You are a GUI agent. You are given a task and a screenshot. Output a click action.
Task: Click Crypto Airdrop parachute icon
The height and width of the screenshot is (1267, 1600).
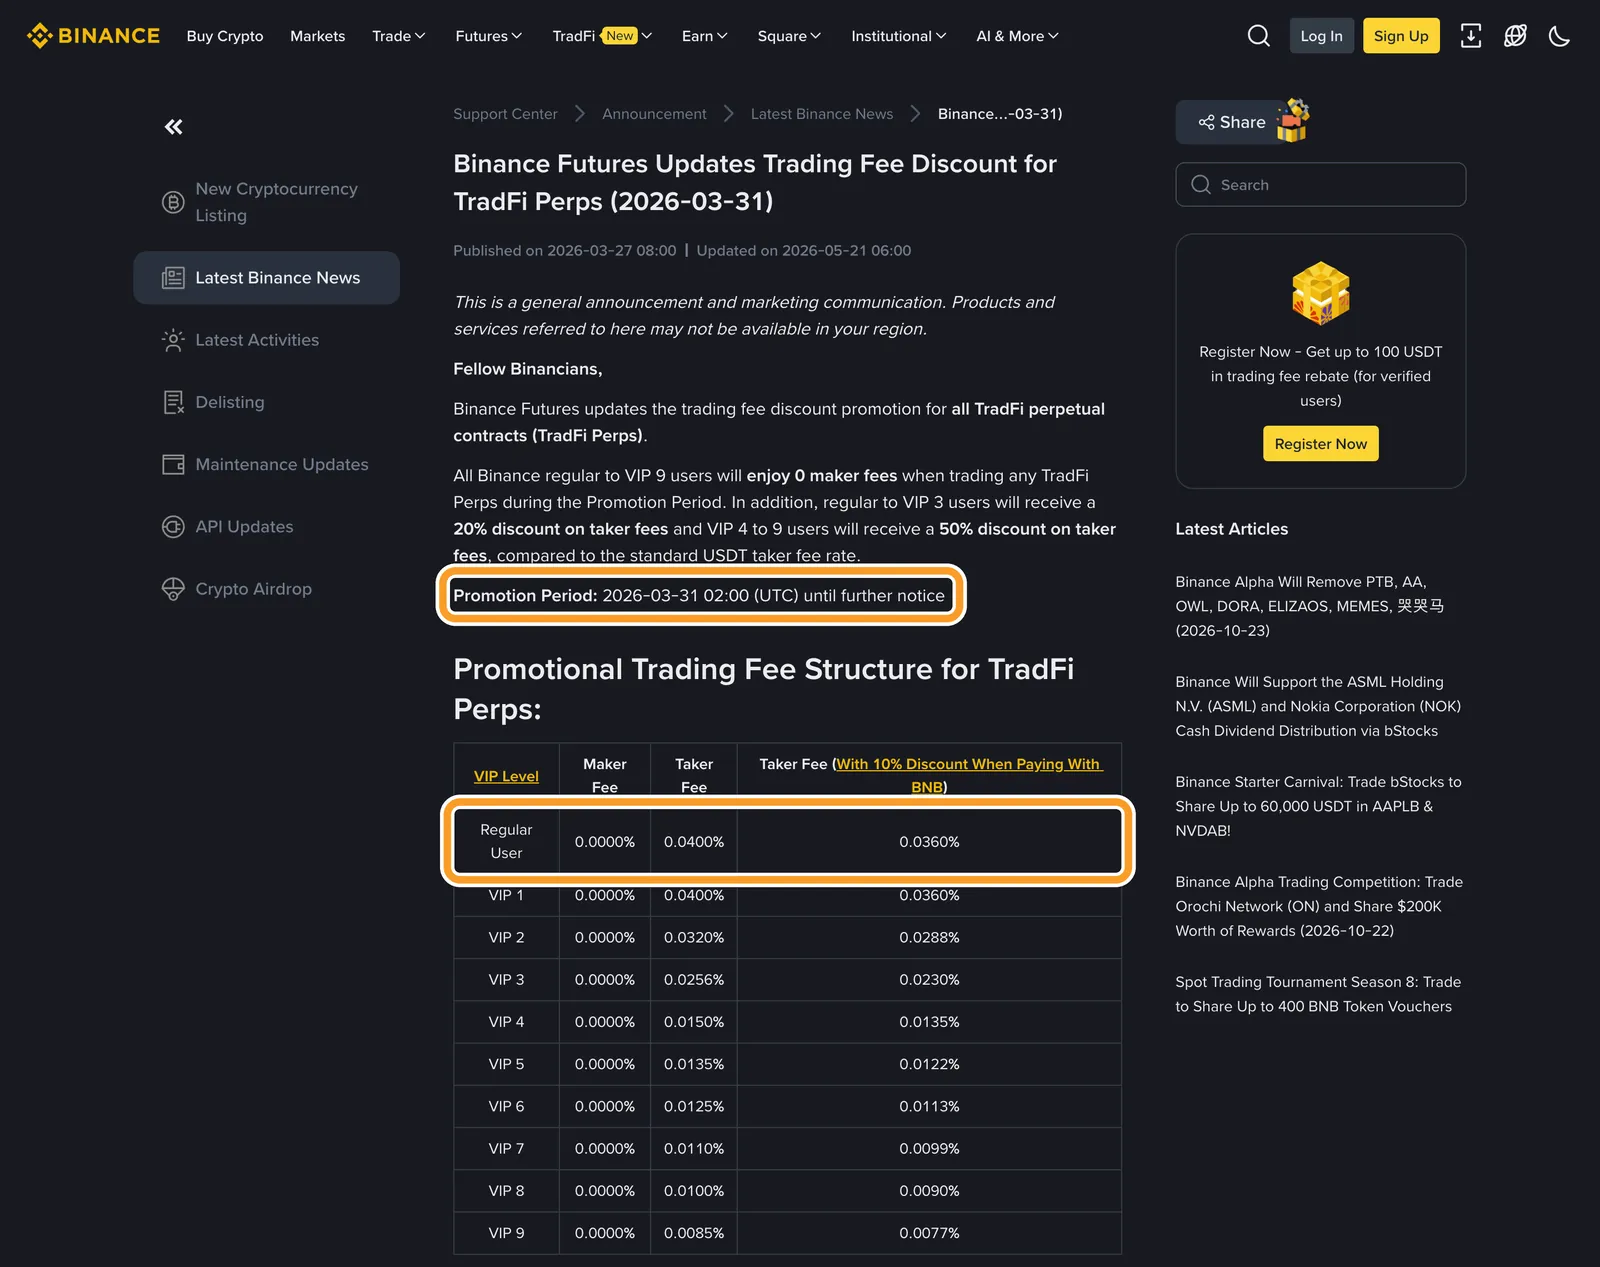pos(173,589)
